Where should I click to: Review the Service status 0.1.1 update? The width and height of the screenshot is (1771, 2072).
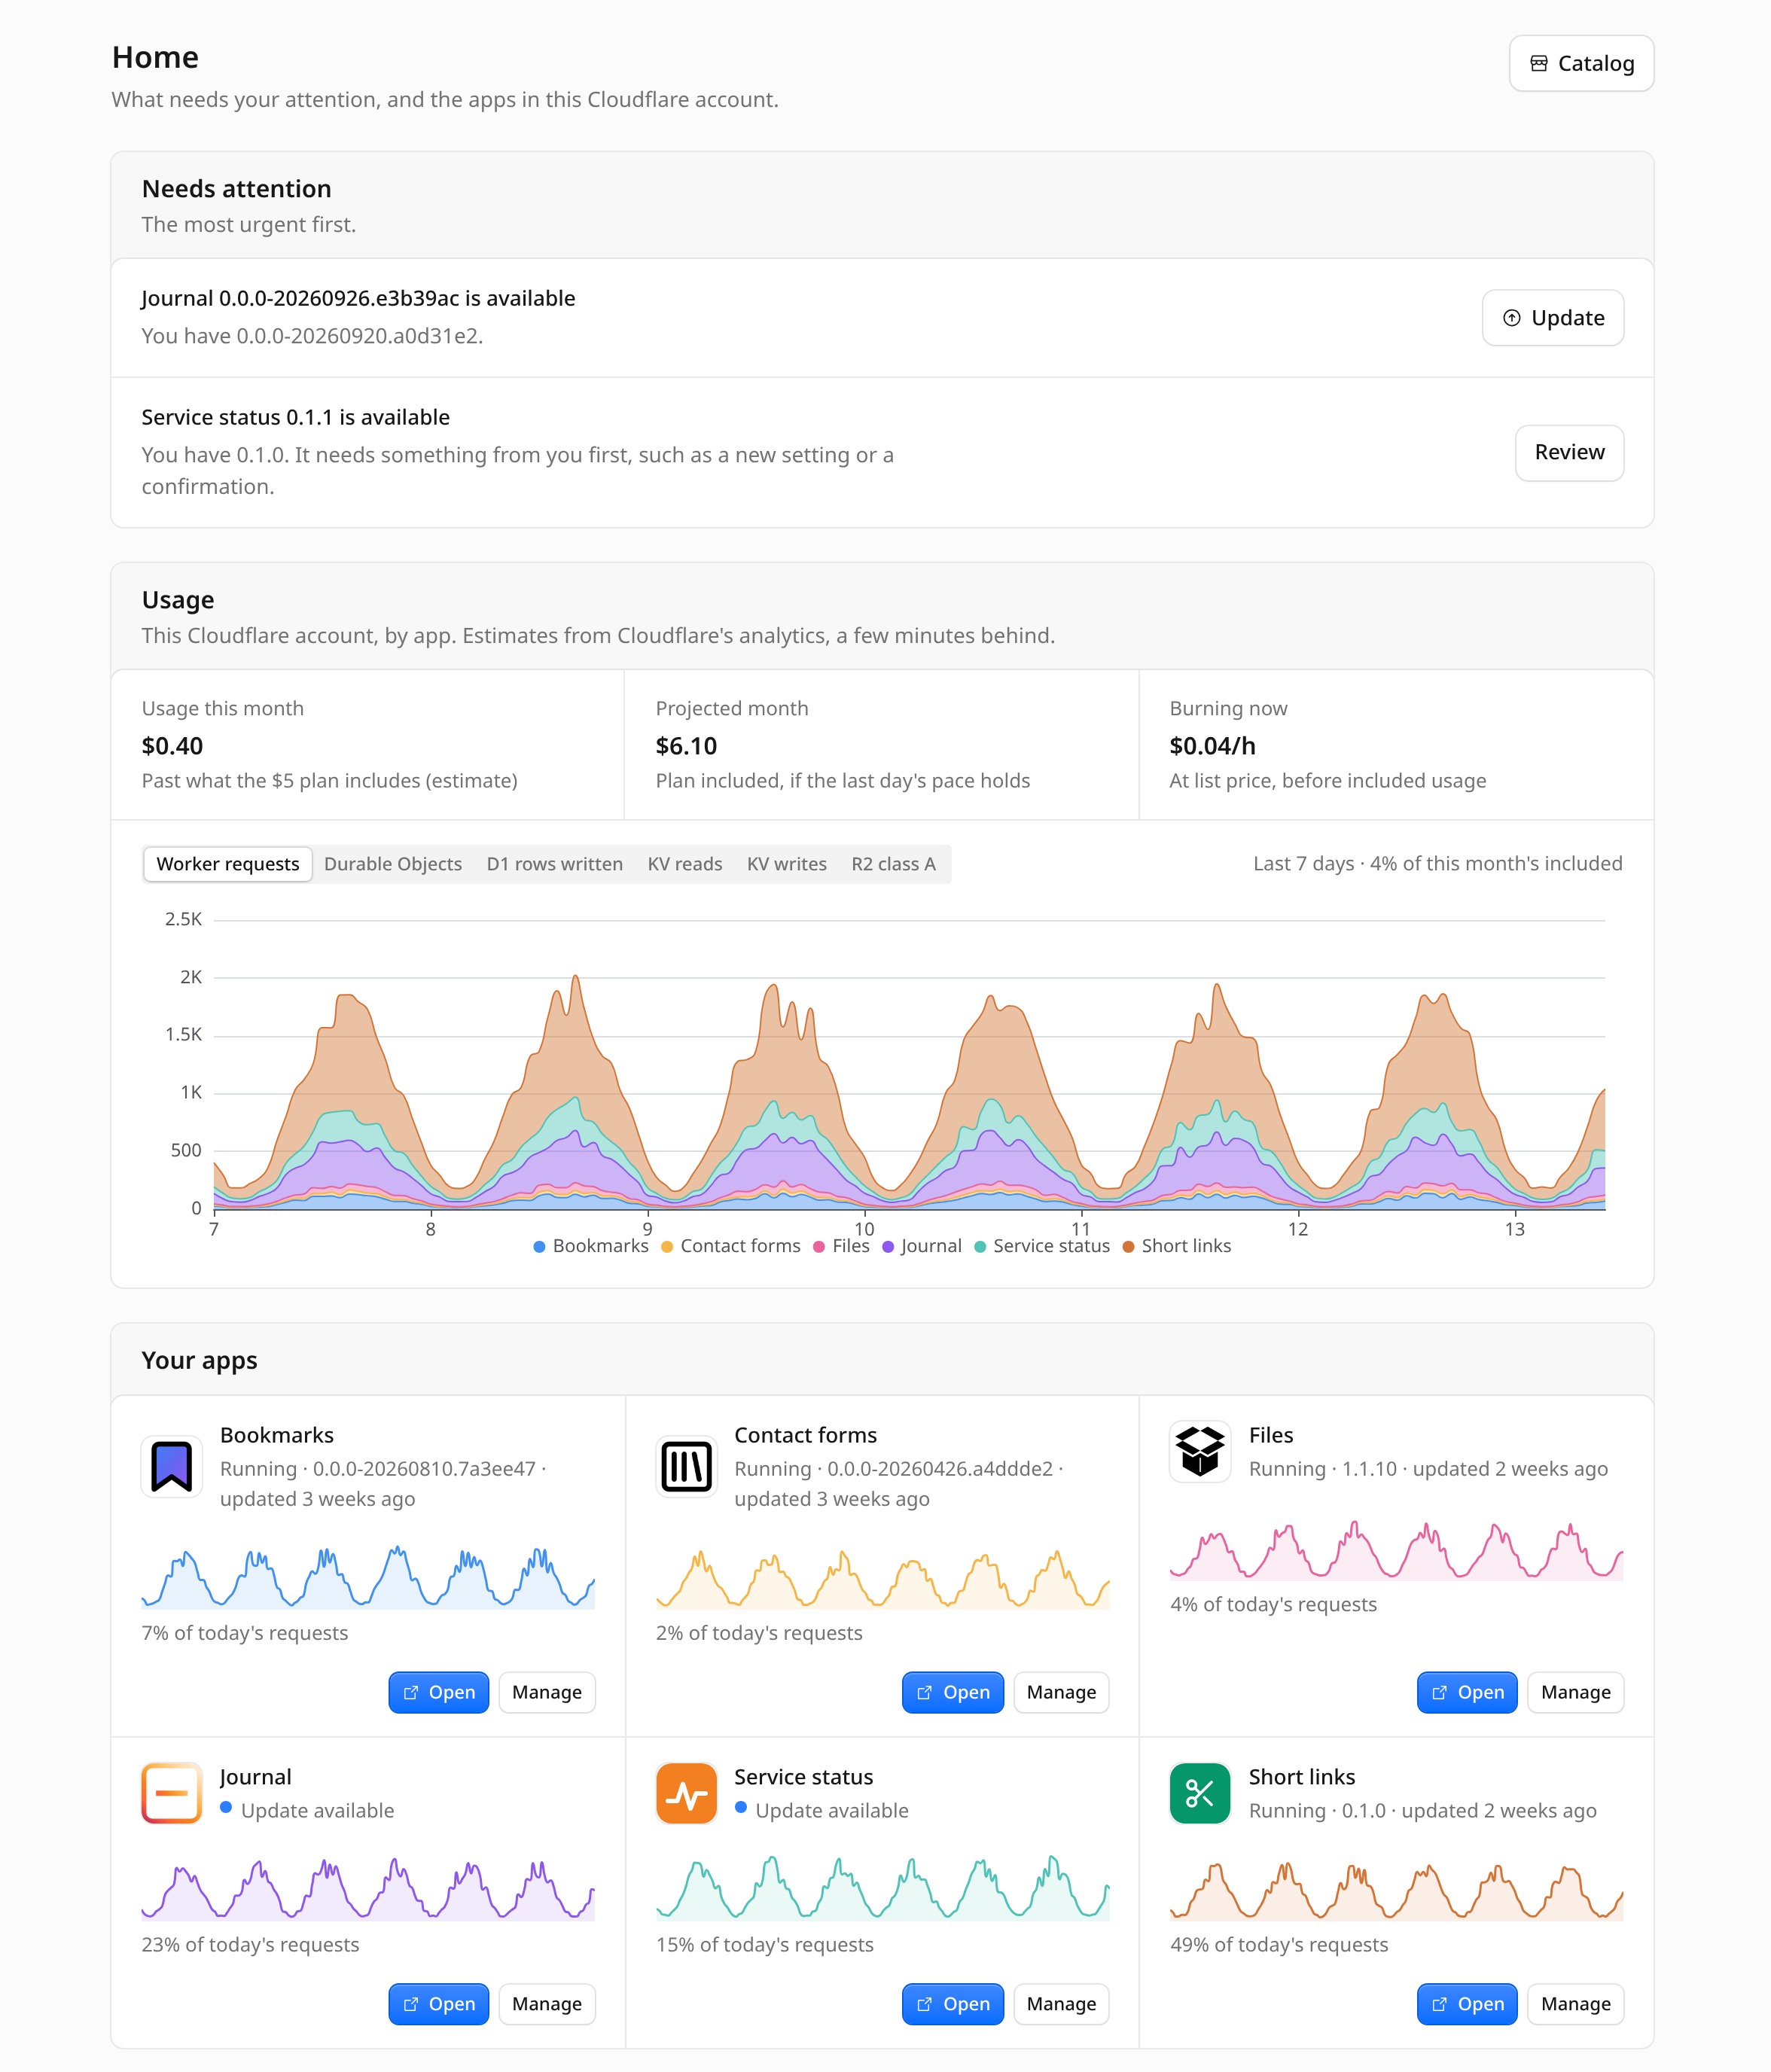click(x=1569, y=453)
